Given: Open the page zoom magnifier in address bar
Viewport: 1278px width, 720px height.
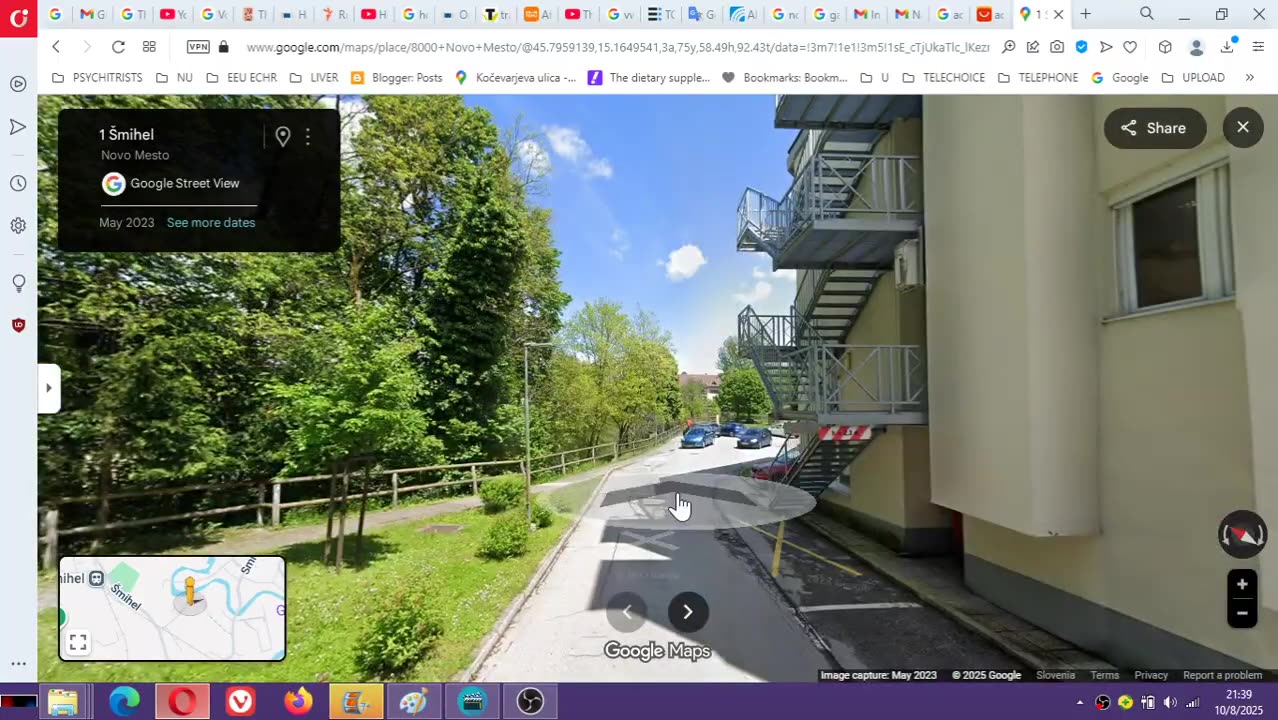Looking at the screenshot, I should (1008, 47).
